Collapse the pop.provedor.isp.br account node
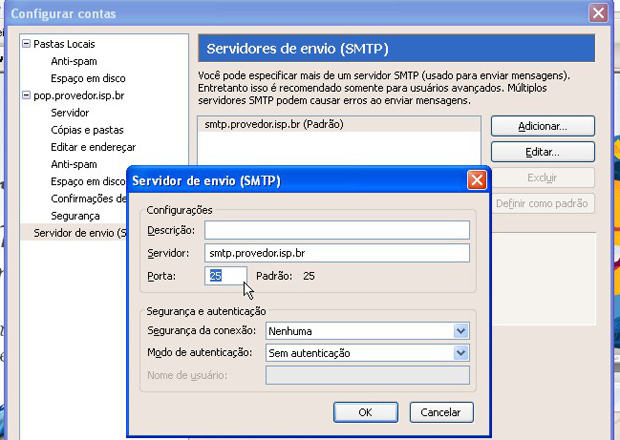Screen dimensions: 620x440 click(x=26, y=96)
